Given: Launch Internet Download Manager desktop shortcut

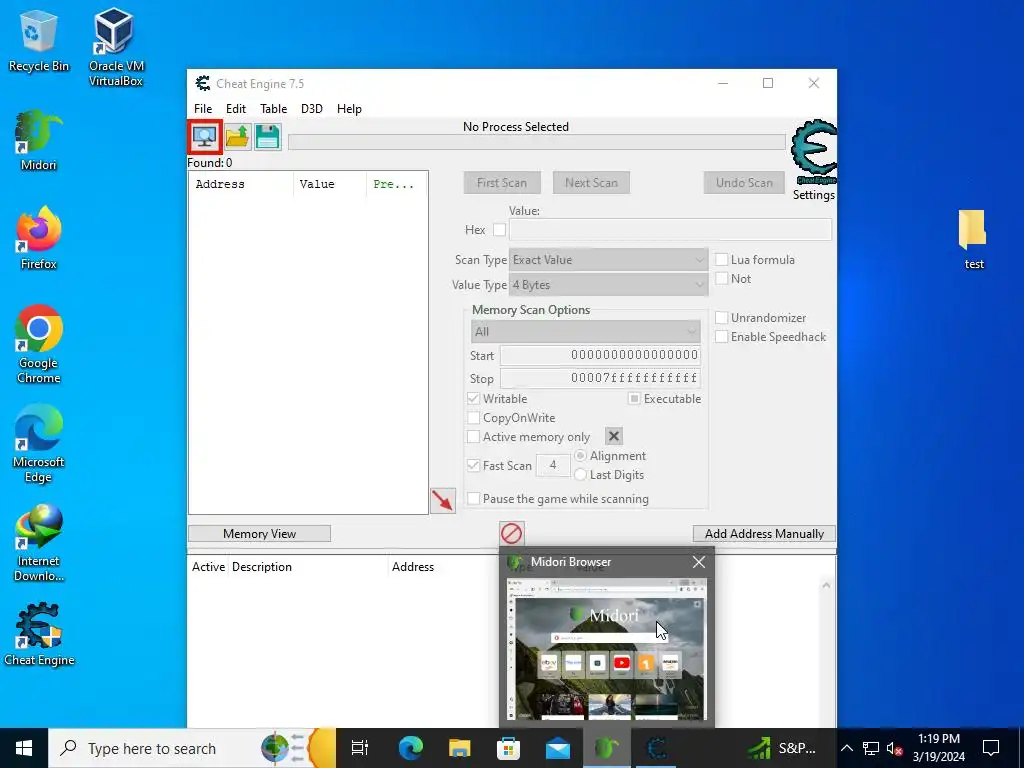Looking at the screenshot, I should (x=39, y=543).
